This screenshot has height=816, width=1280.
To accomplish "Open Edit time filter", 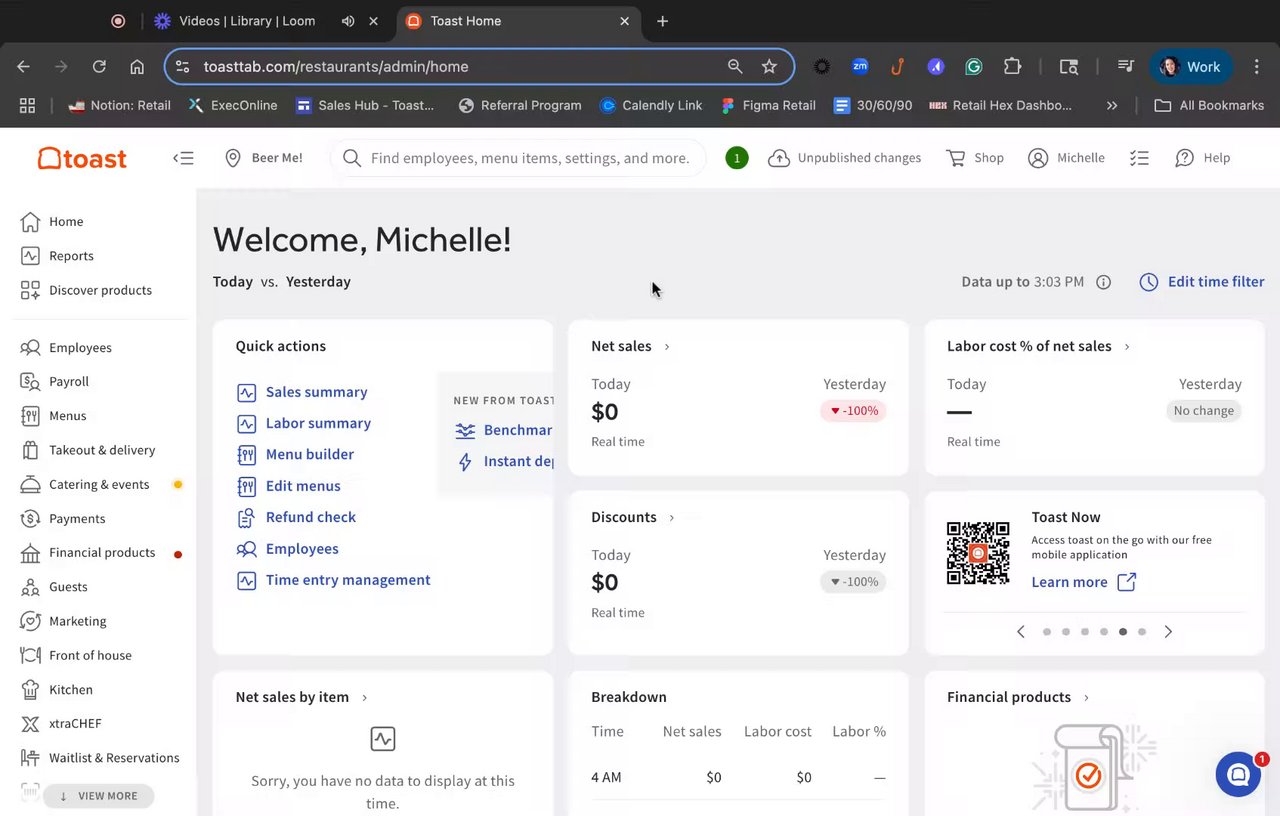I will (1202, 282).
